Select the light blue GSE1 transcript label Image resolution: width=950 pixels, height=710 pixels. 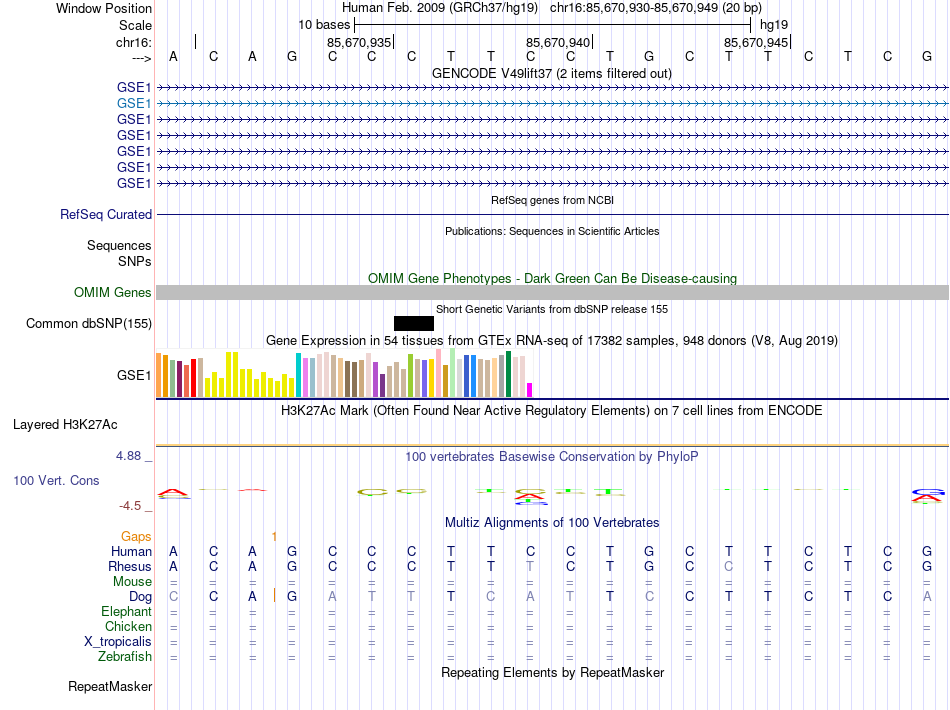(134, 104)
